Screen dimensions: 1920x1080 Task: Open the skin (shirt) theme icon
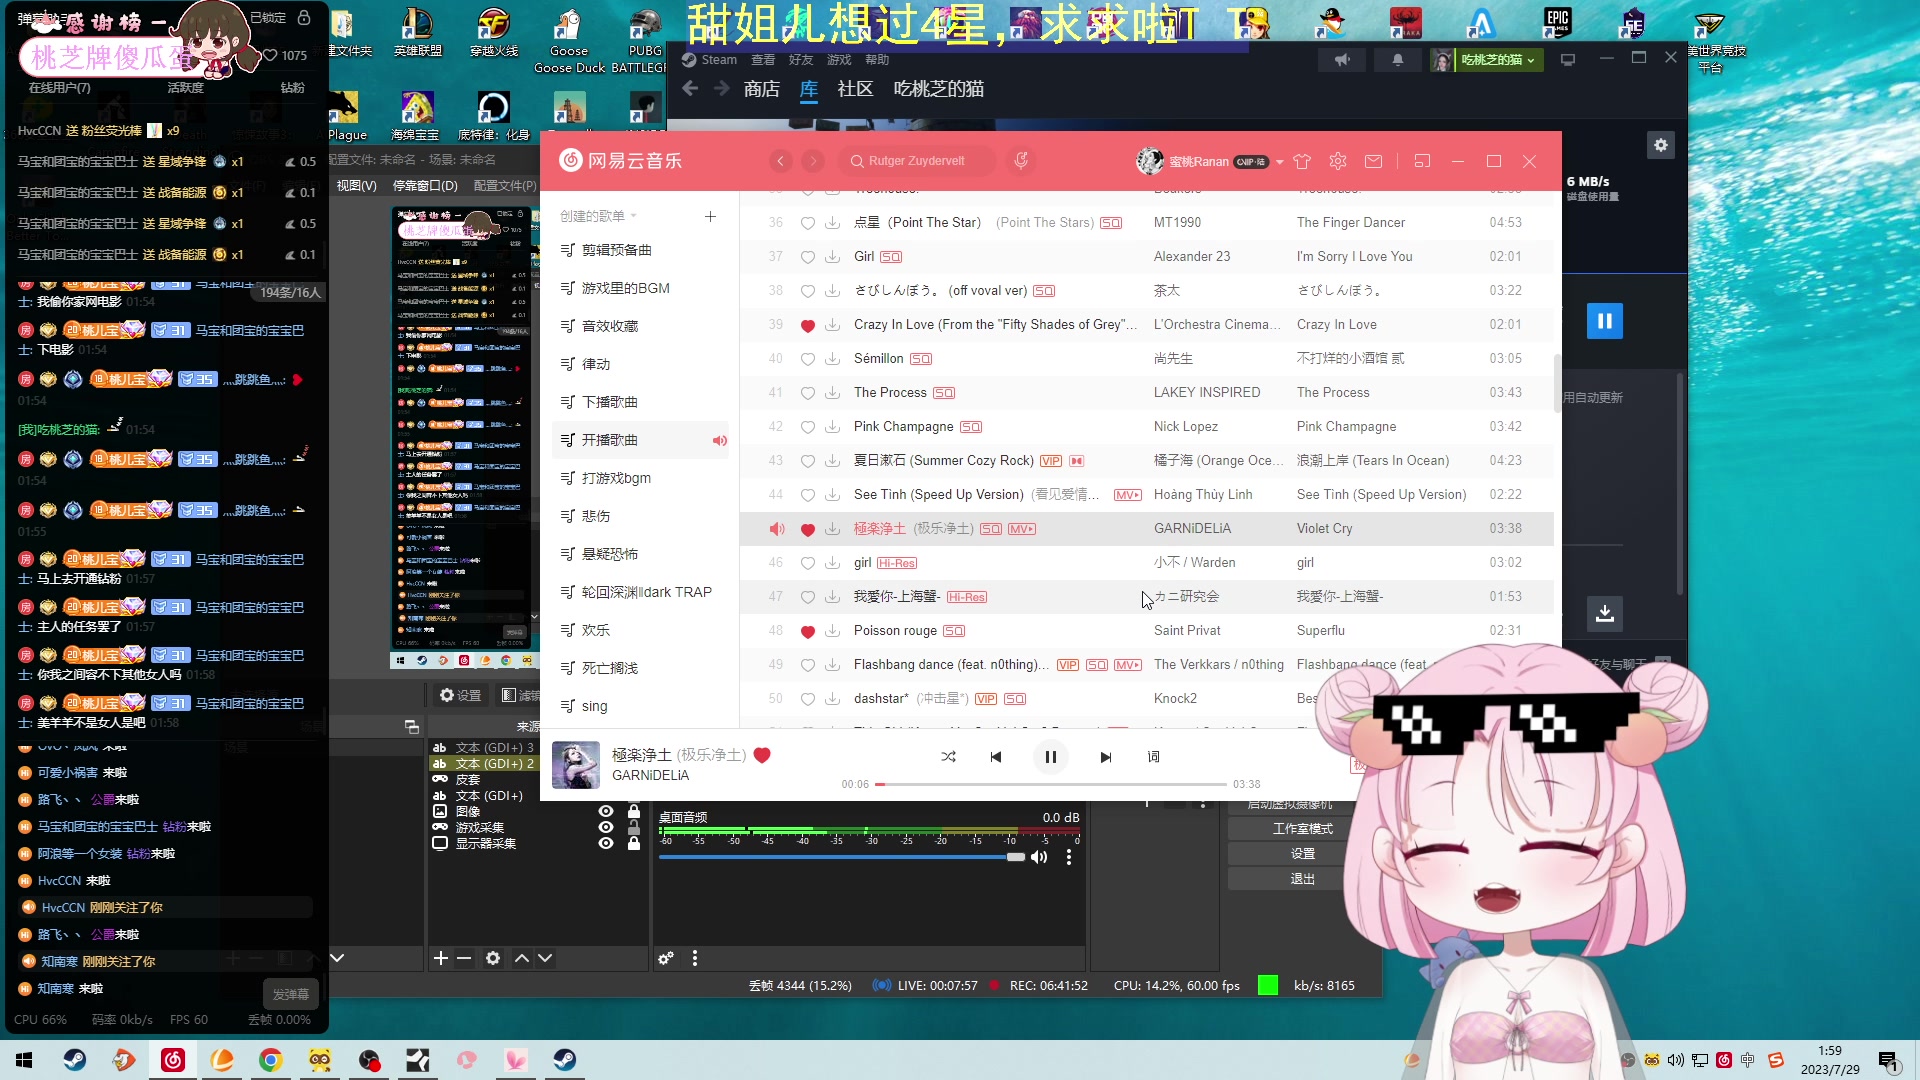1302,161
